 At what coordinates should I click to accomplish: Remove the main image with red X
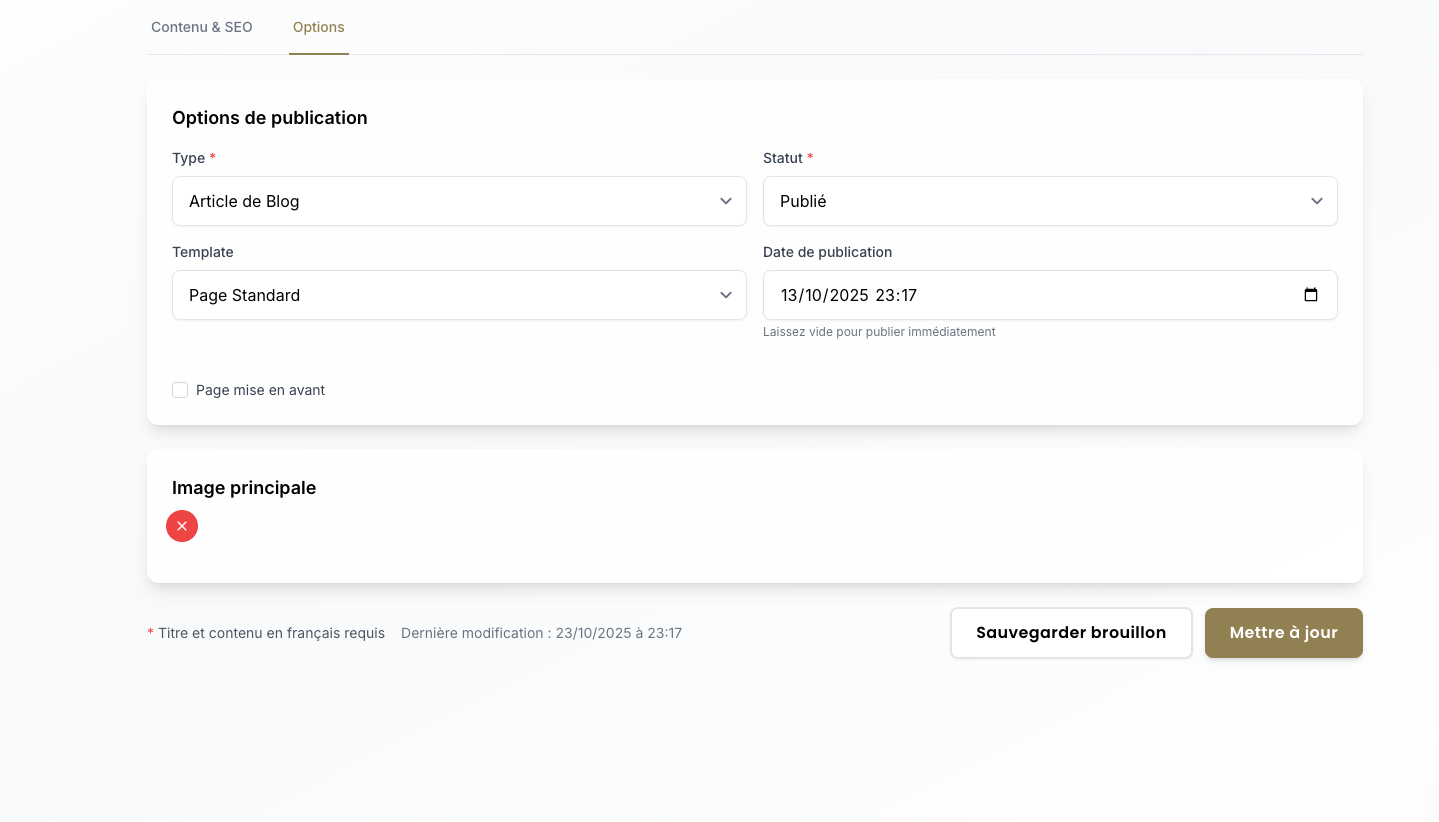click(x=182, y=526)
